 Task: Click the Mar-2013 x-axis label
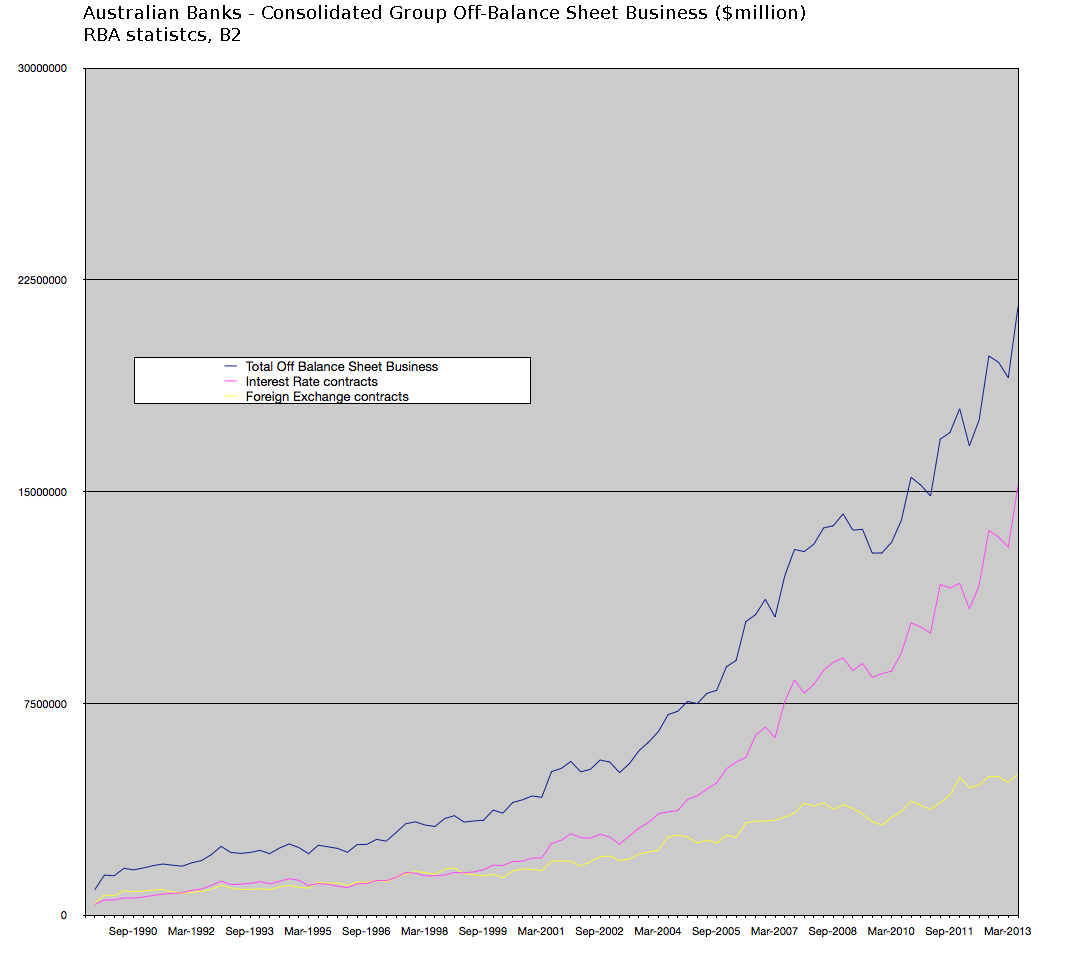pyautogui.click(x=1006, y=931)
